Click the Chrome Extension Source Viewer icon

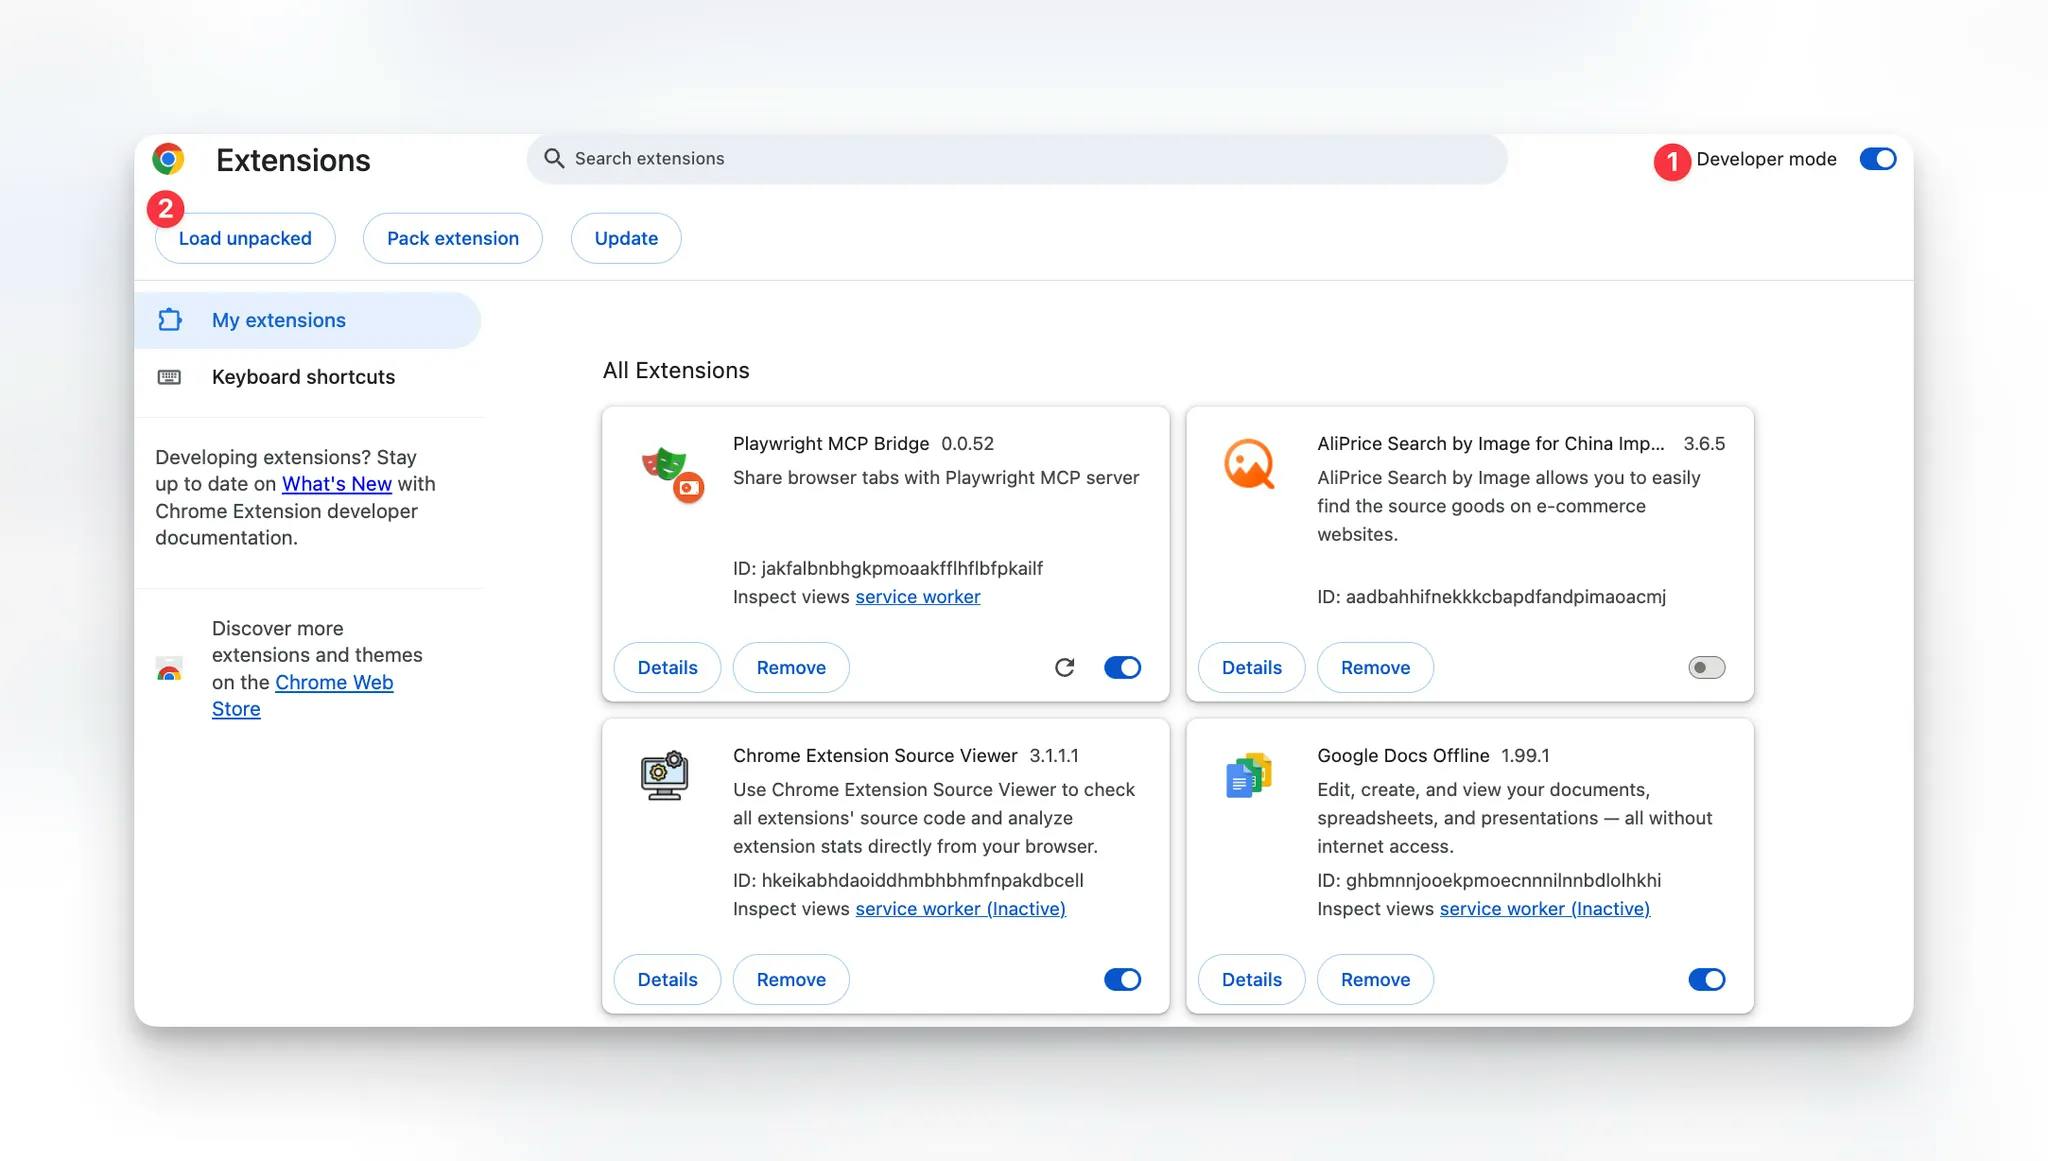(x=664, y=776)
